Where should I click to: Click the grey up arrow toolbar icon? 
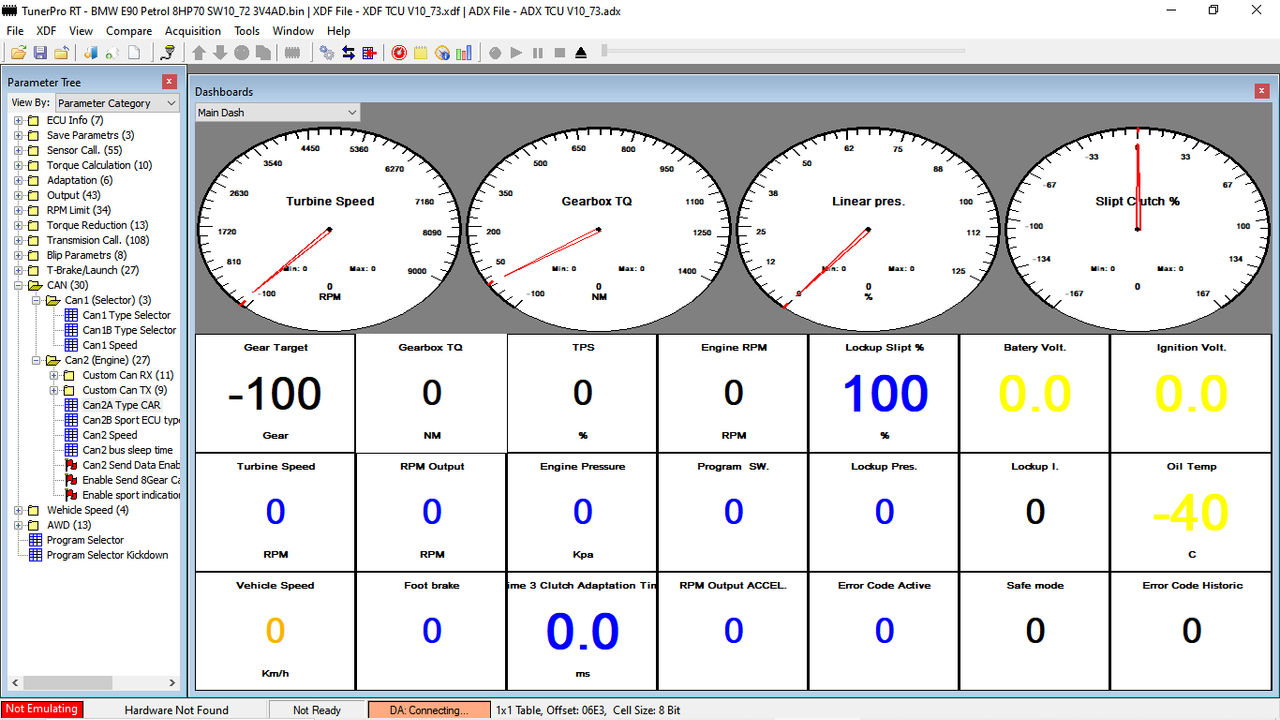[x=199, y=53]
